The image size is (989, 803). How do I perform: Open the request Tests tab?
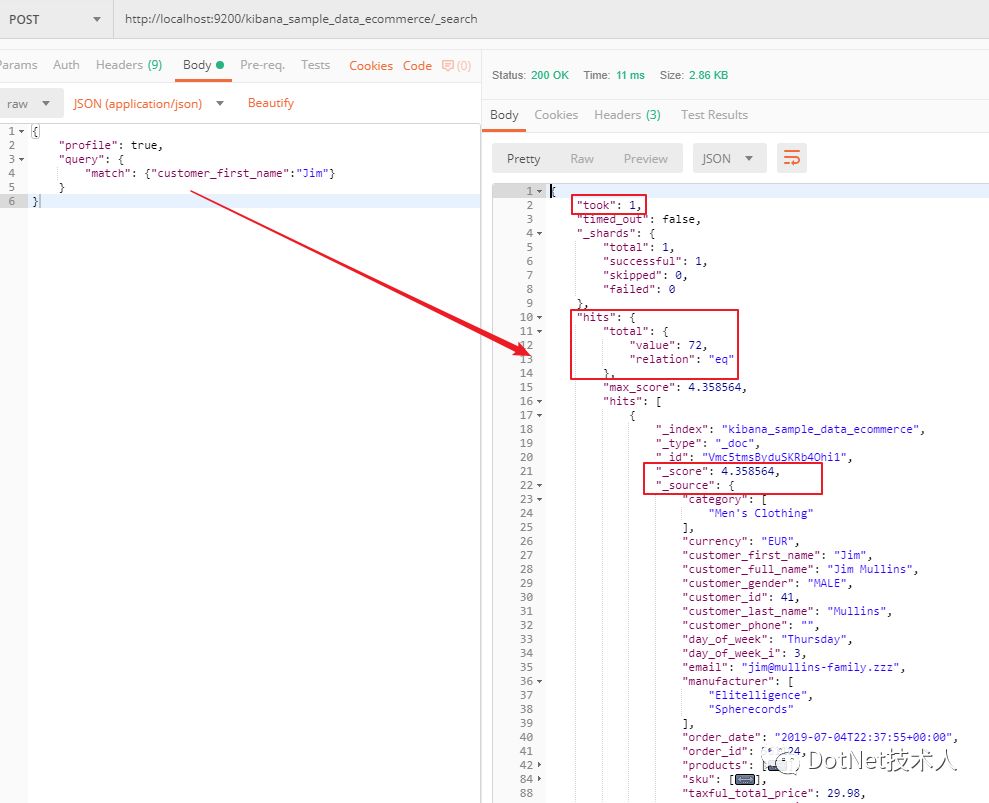pyautogui.click(x=315, y=65)
